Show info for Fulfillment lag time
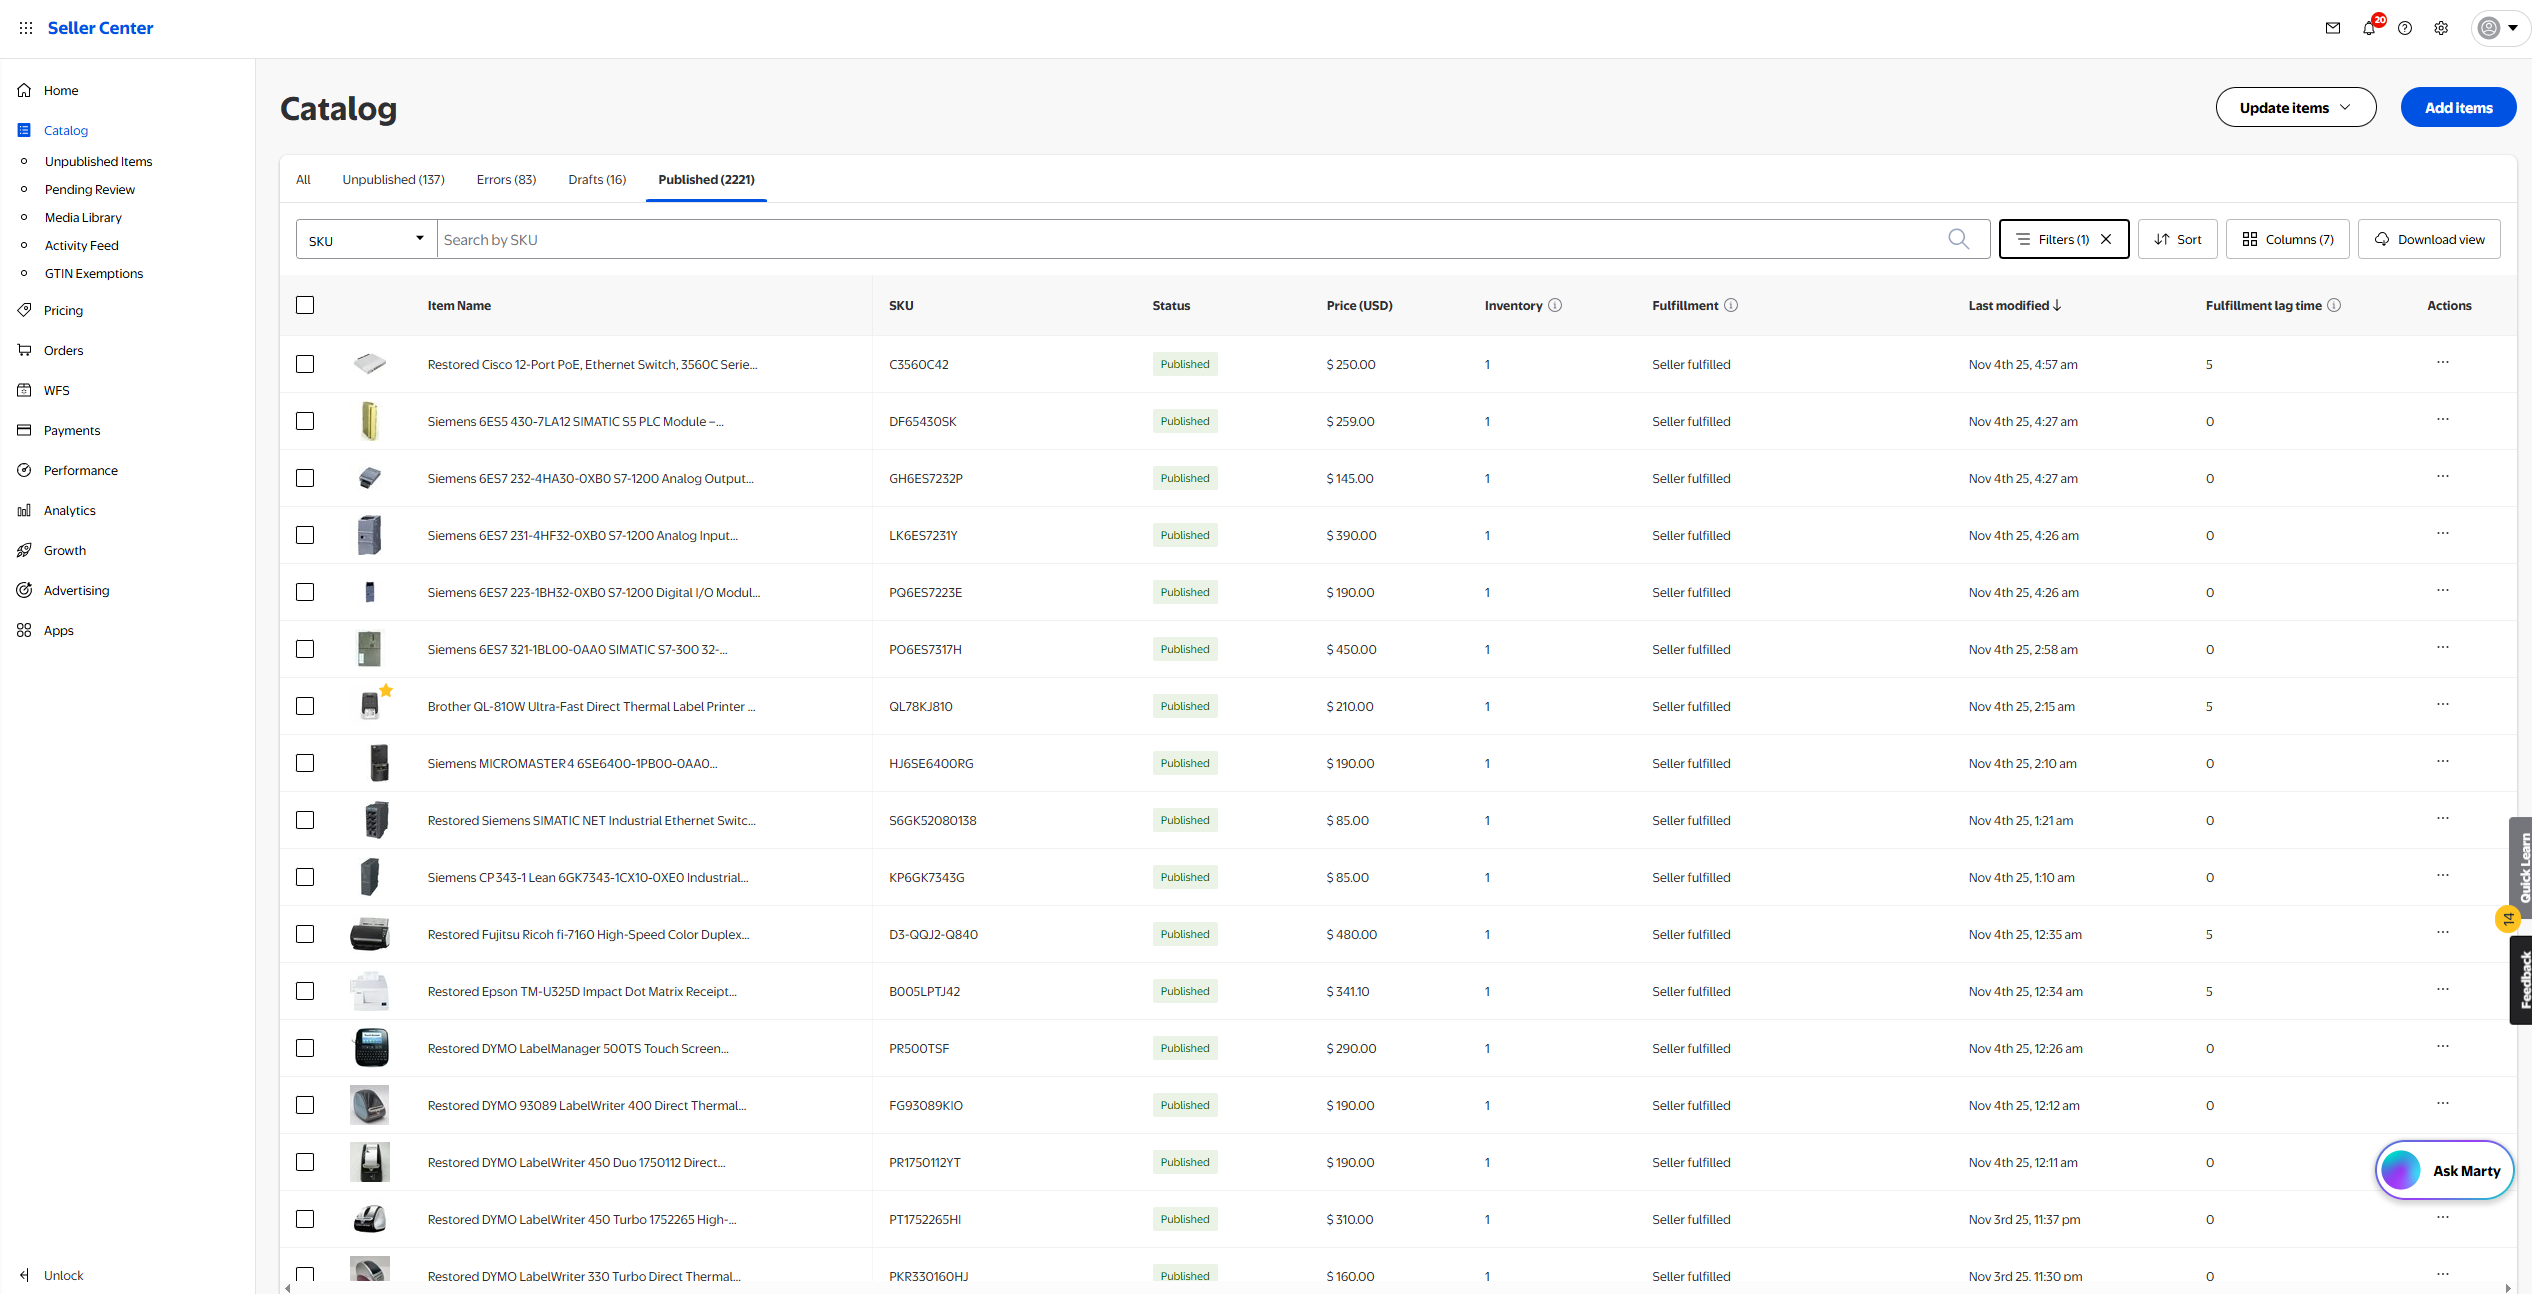This screenshot has width=2532, height=1294. pyautogui.click(x=2334, y=305)
